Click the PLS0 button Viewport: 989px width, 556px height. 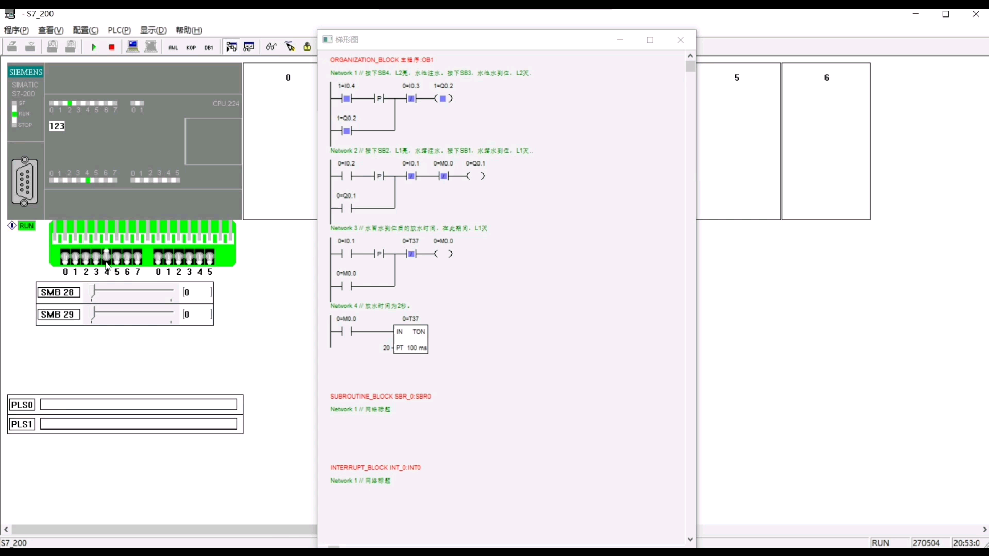tap(22, 405)
